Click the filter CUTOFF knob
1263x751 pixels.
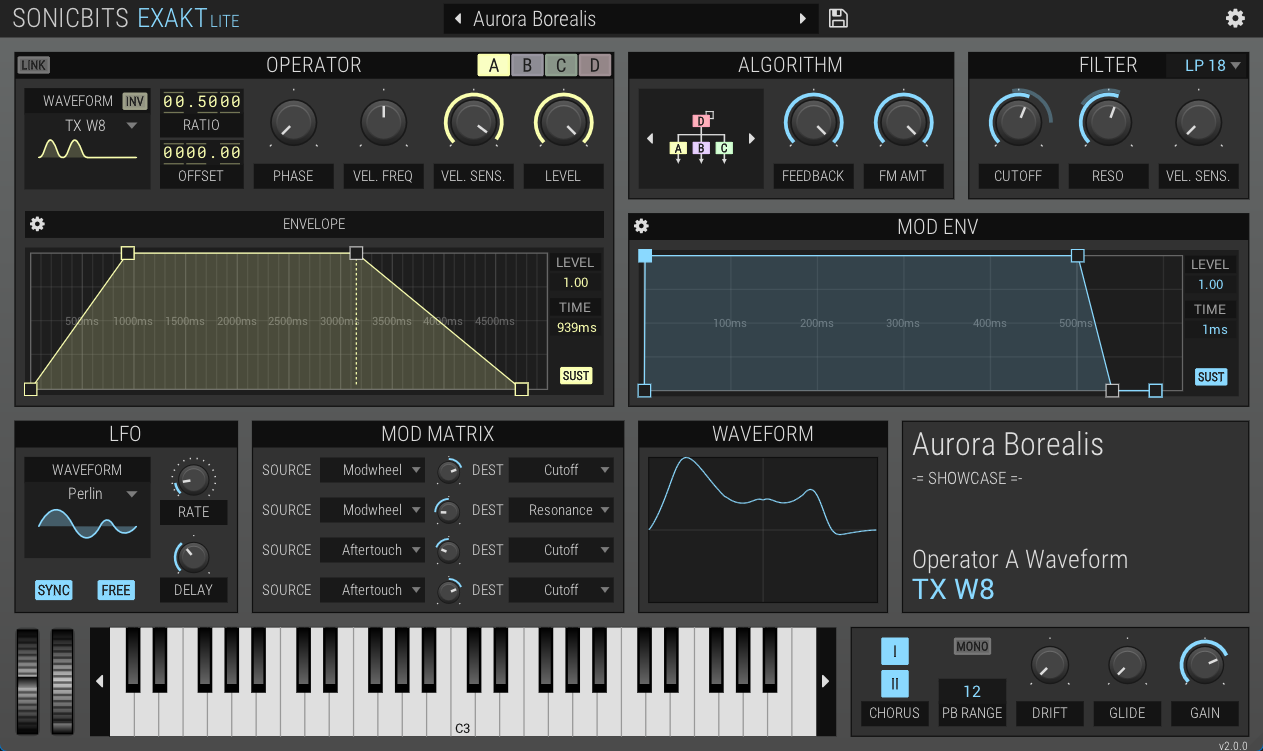[1018, 122]
